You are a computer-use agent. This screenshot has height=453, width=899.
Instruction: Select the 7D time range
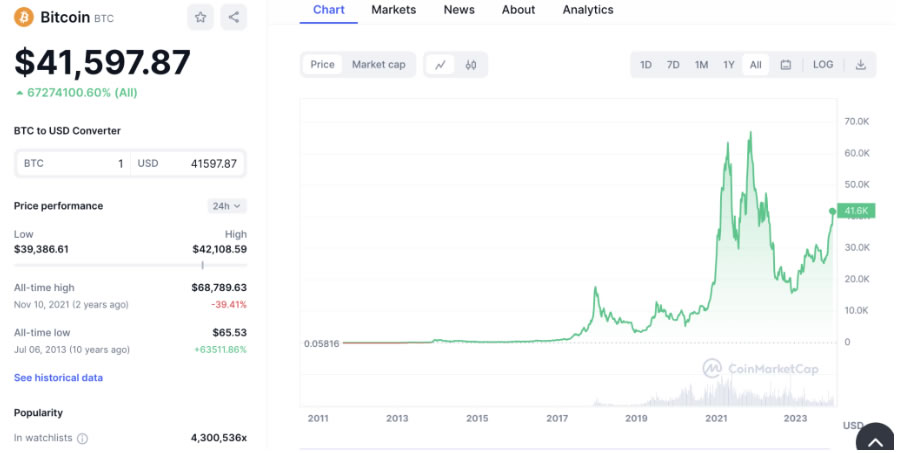pos(673,65)
